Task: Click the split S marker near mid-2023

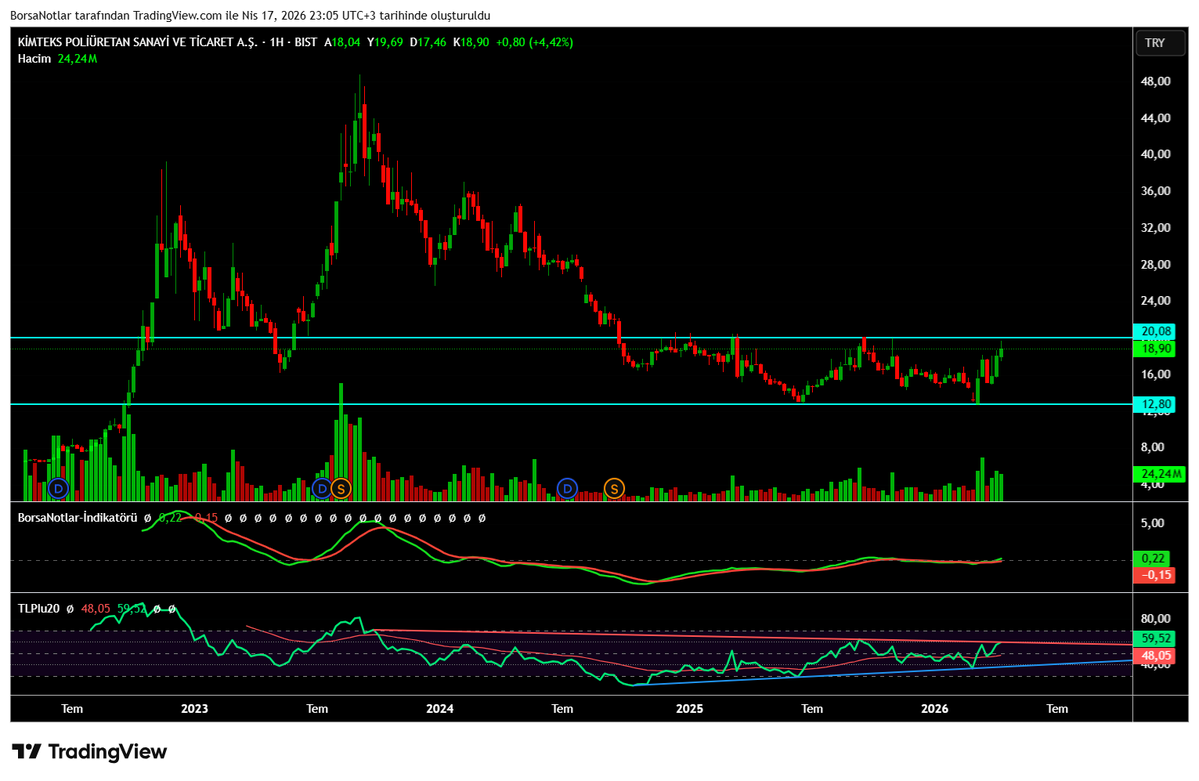Action: (x=341, y=488)
